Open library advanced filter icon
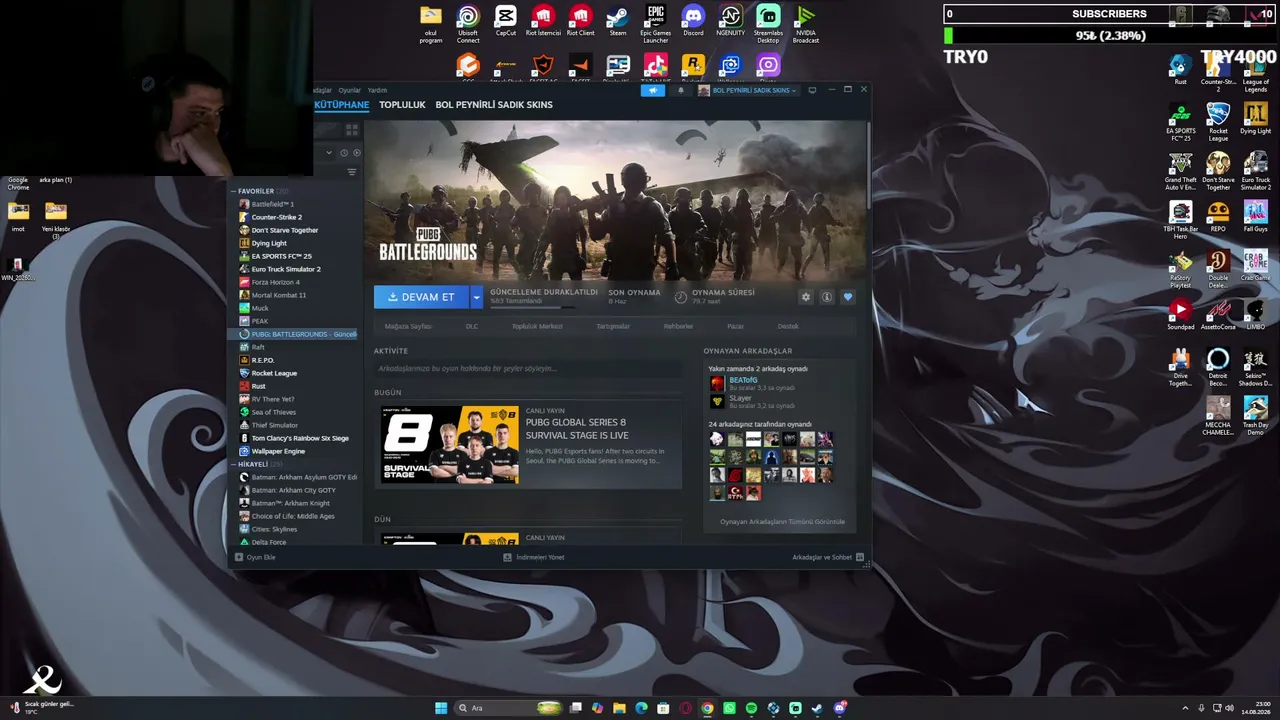1280x720 pixels. (x=352, y=172)
